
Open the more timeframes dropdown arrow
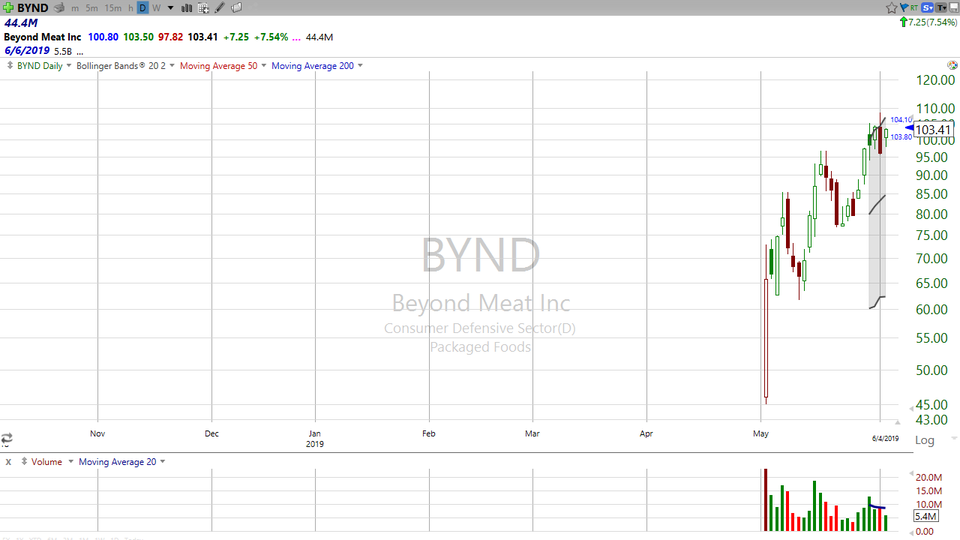click(x=170, y=9)
